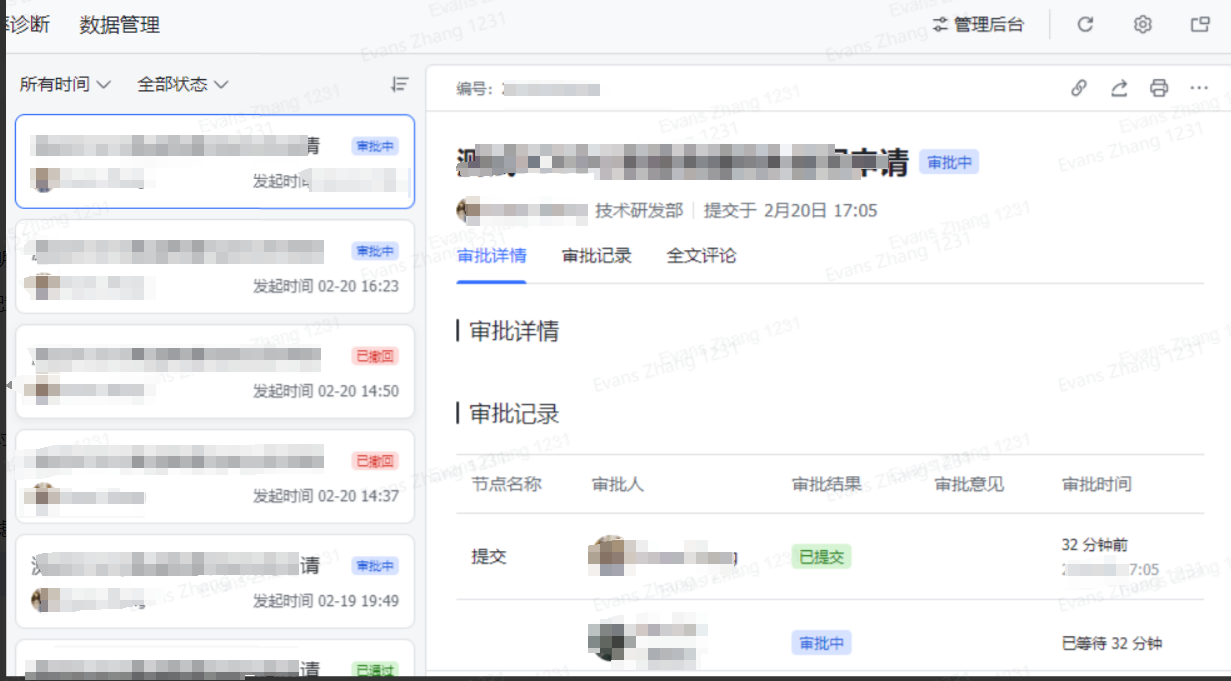Click the 已提交 status tag in records table

(821, 557)
